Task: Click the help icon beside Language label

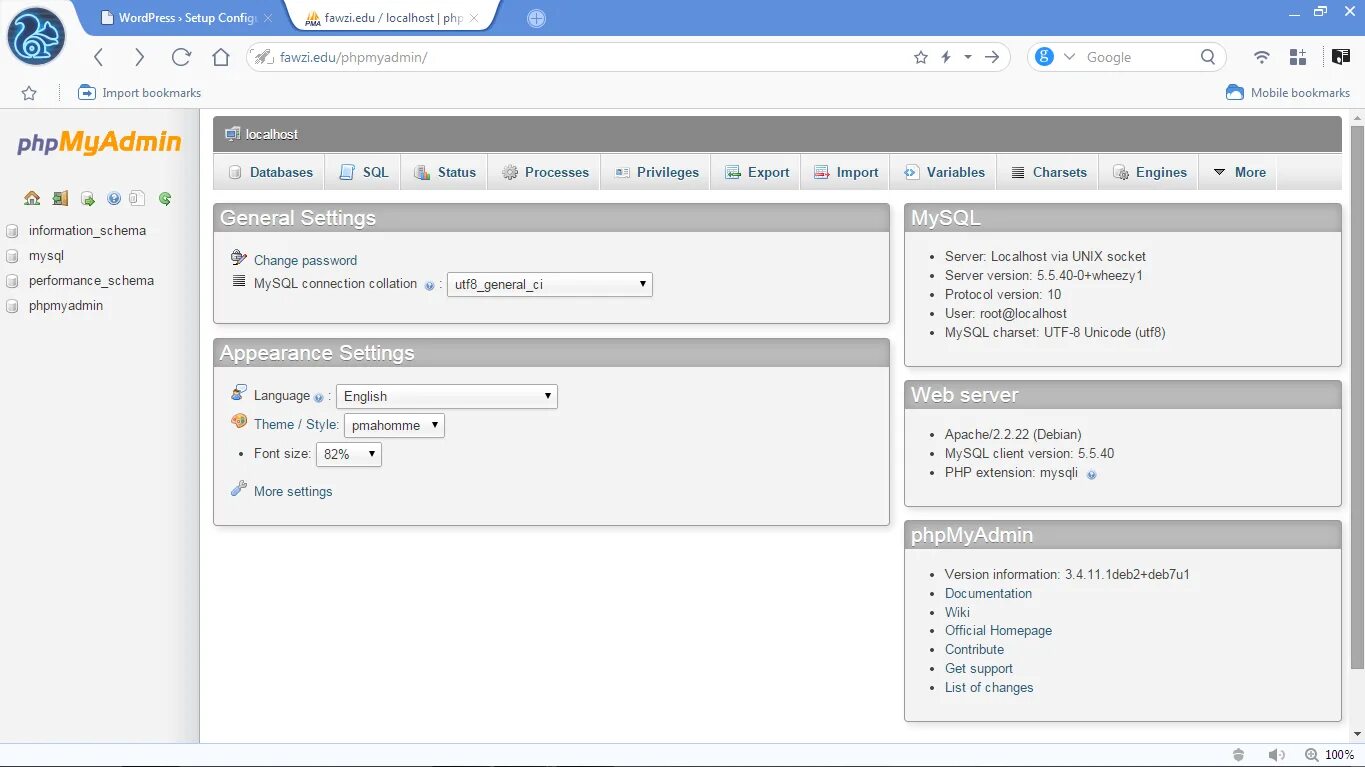Action: pyautogui.click(x=319, y=397)
